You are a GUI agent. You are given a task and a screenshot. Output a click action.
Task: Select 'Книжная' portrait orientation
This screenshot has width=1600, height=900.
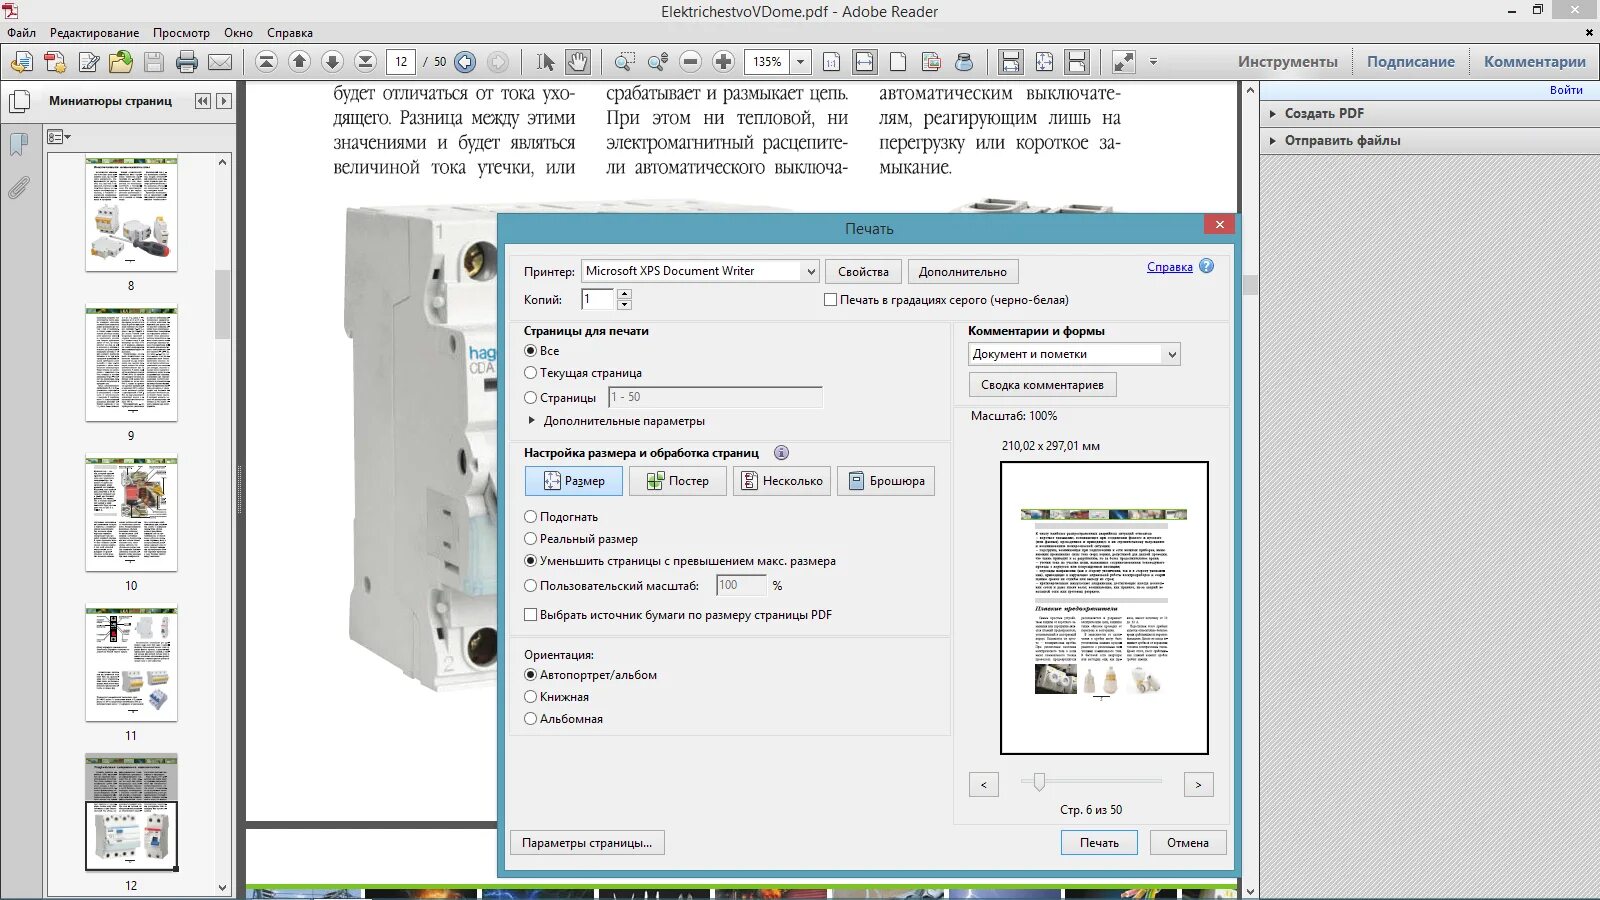[x=531, y=697]
